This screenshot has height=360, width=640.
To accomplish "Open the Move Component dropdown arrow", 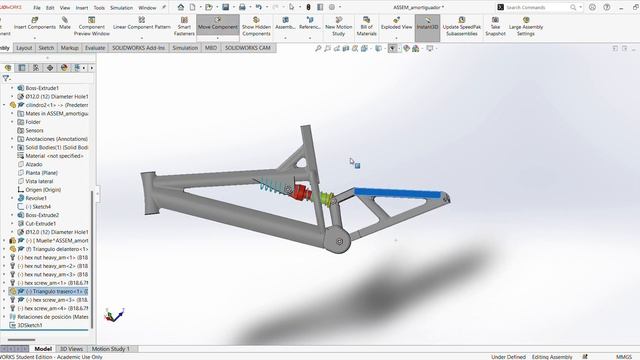I will 218,38.
